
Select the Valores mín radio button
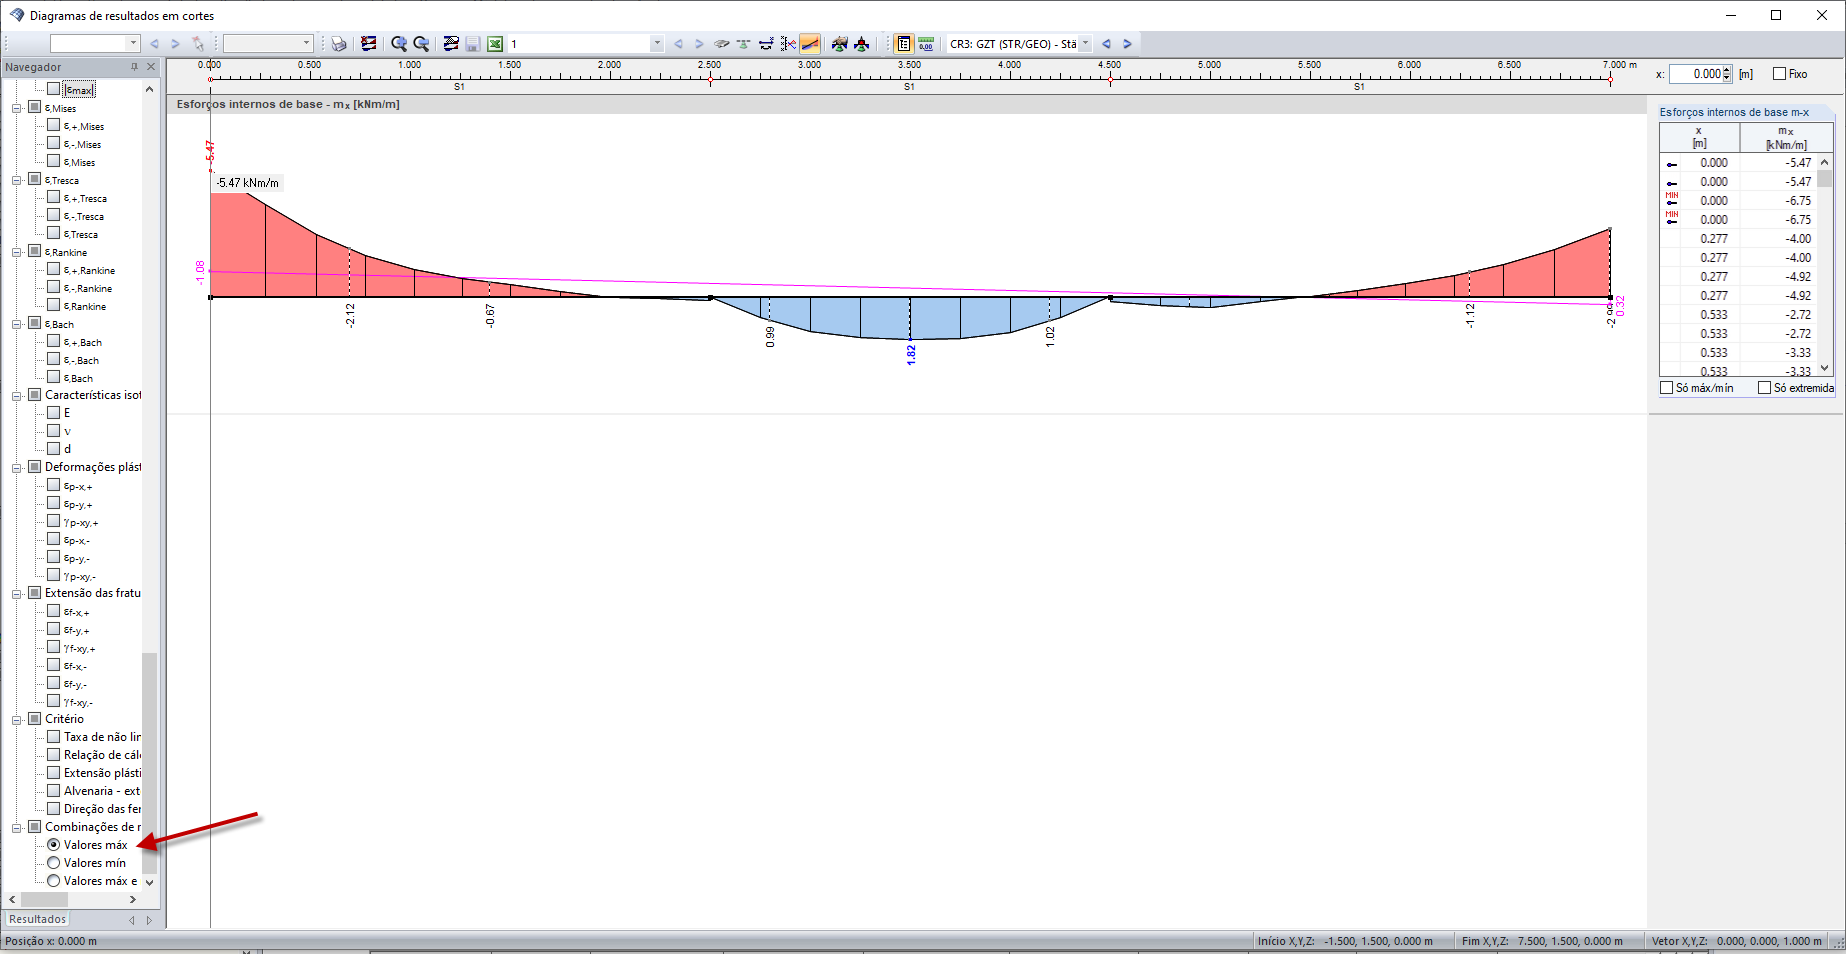pyautogui.click(x=54, y=863)
